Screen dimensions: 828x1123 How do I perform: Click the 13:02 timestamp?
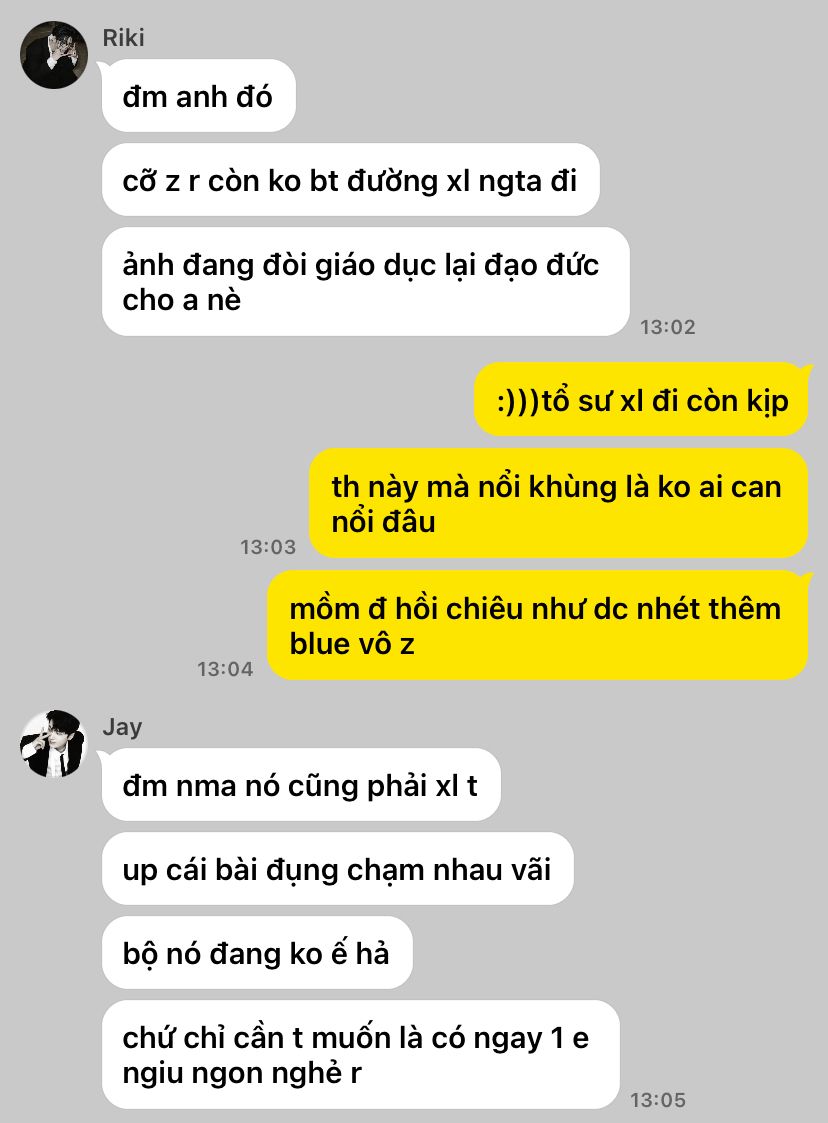pos(668,327)
